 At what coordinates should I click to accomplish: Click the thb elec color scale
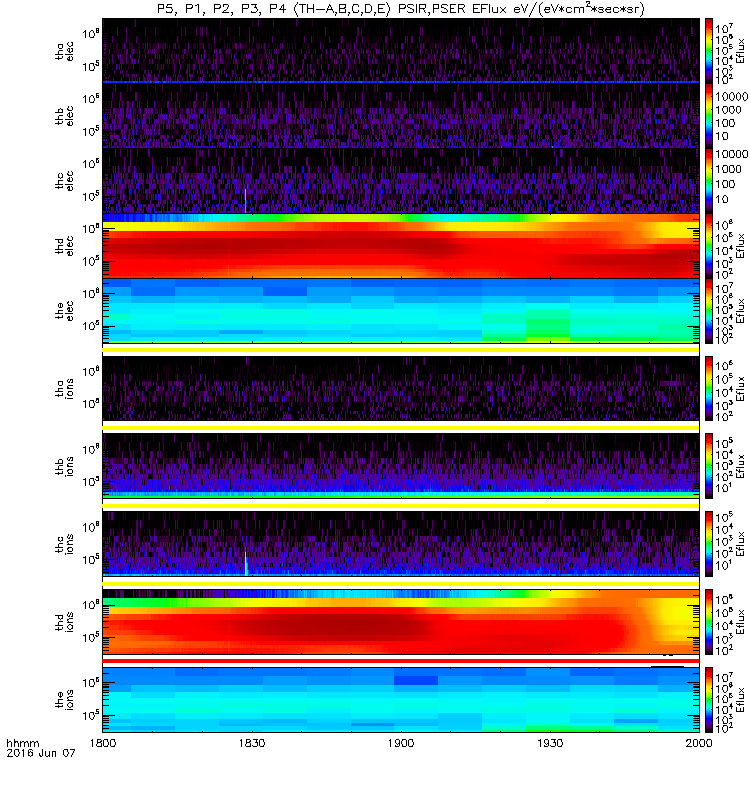click(709, 116)
